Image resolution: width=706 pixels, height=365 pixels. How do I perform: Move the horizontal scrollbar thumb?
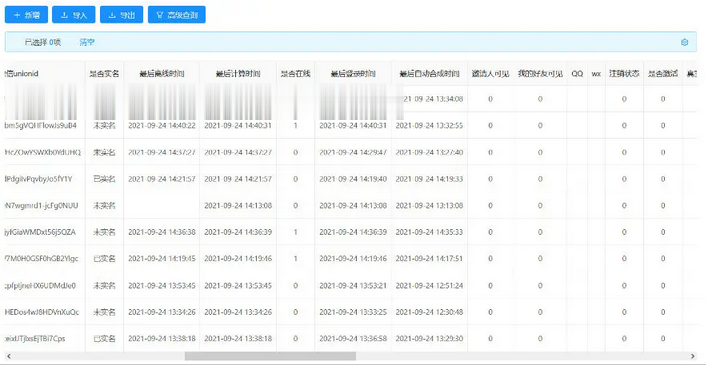click(270, 356)
